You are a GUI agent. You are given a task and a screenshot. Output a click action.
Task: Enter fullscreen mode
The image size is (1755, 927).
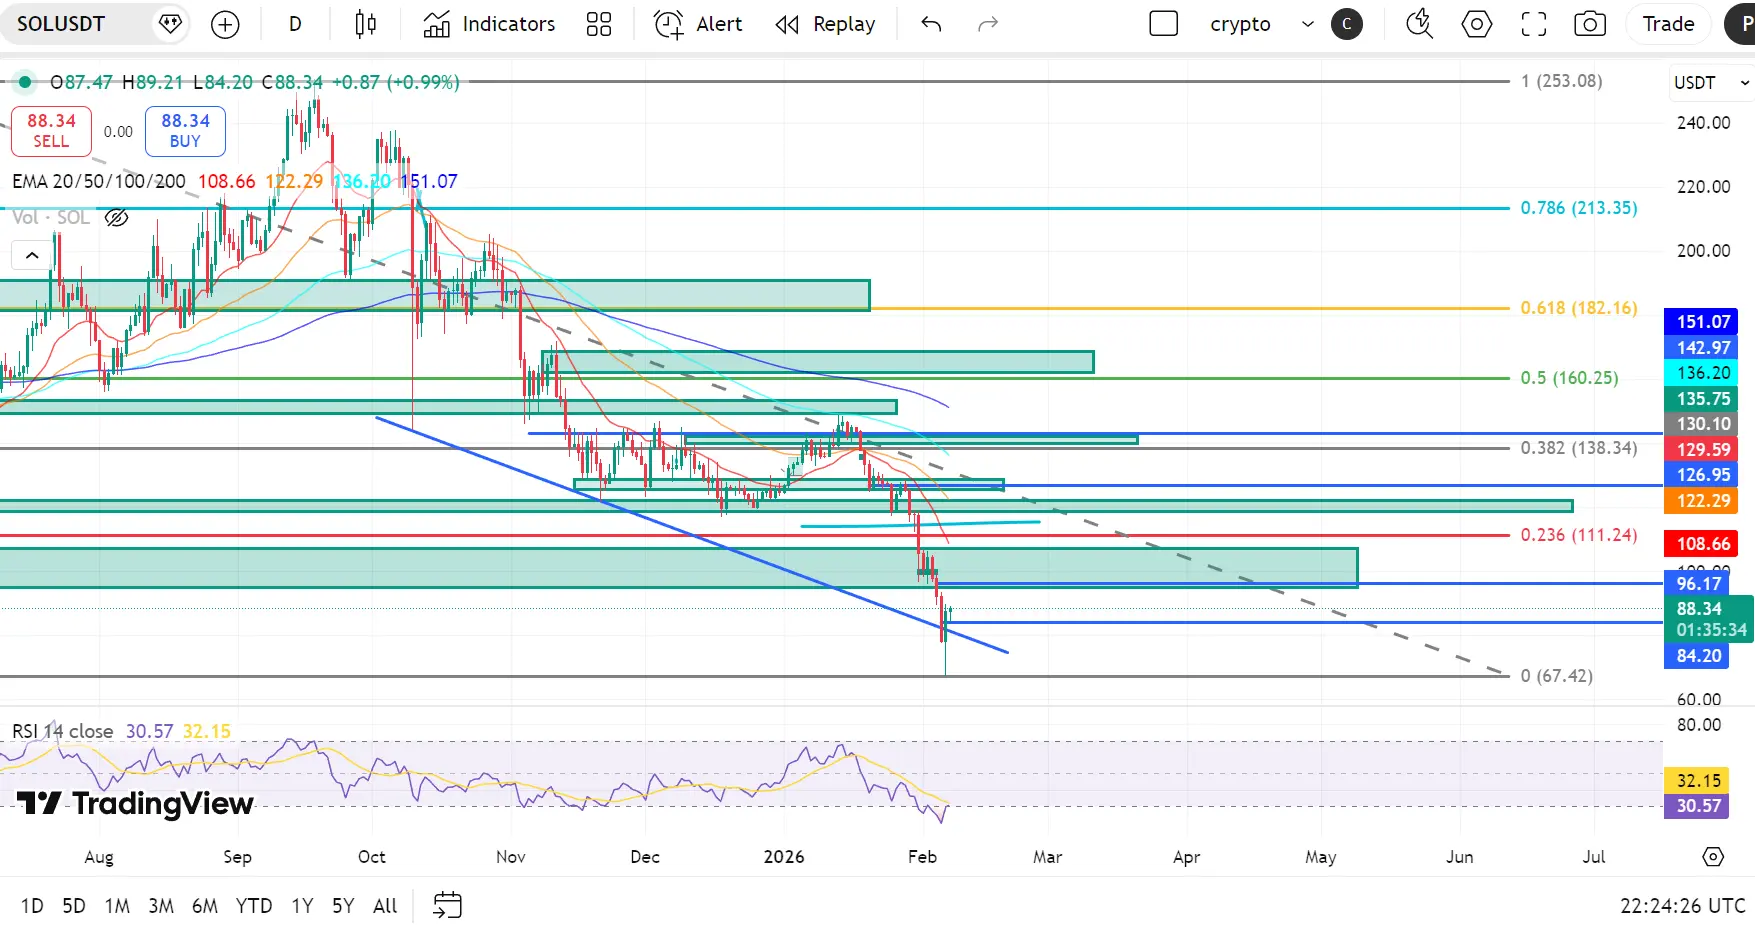click(x=1534, y=24)
